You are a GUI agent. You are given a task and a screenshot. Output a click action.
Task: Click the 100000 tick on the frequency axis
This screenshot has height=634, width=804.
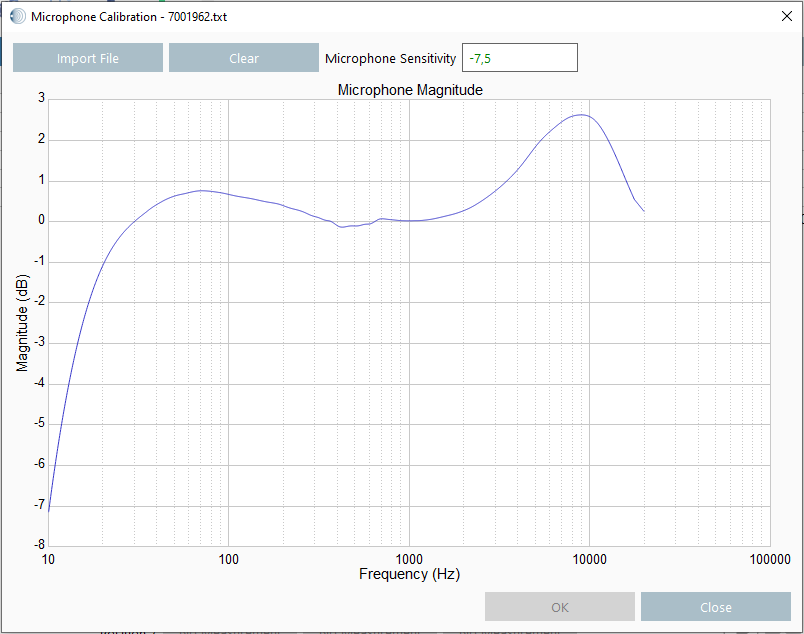768,558
